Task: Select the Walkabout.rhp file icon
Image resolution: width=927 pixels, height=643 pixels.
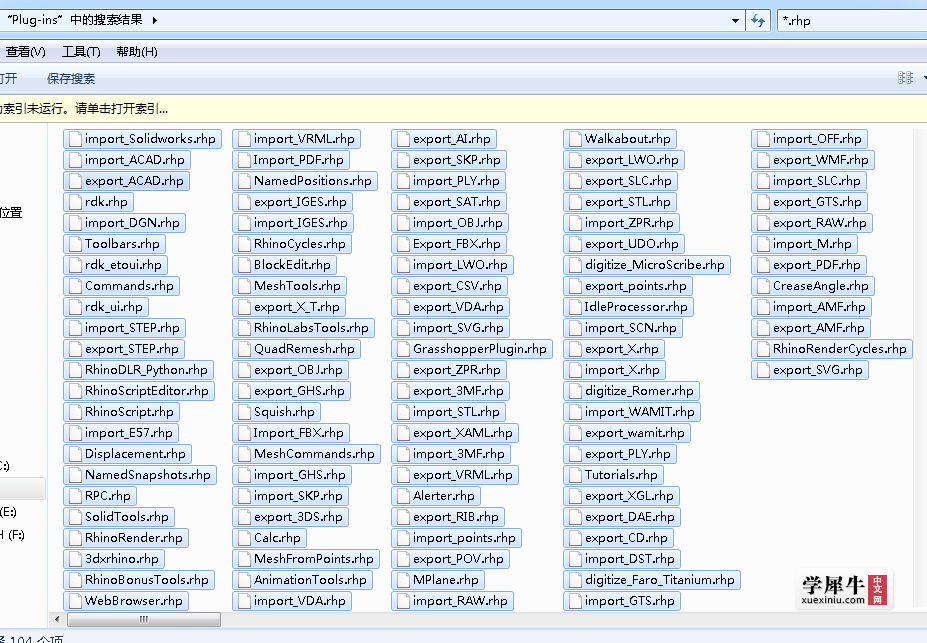Action: click(575, 139)
